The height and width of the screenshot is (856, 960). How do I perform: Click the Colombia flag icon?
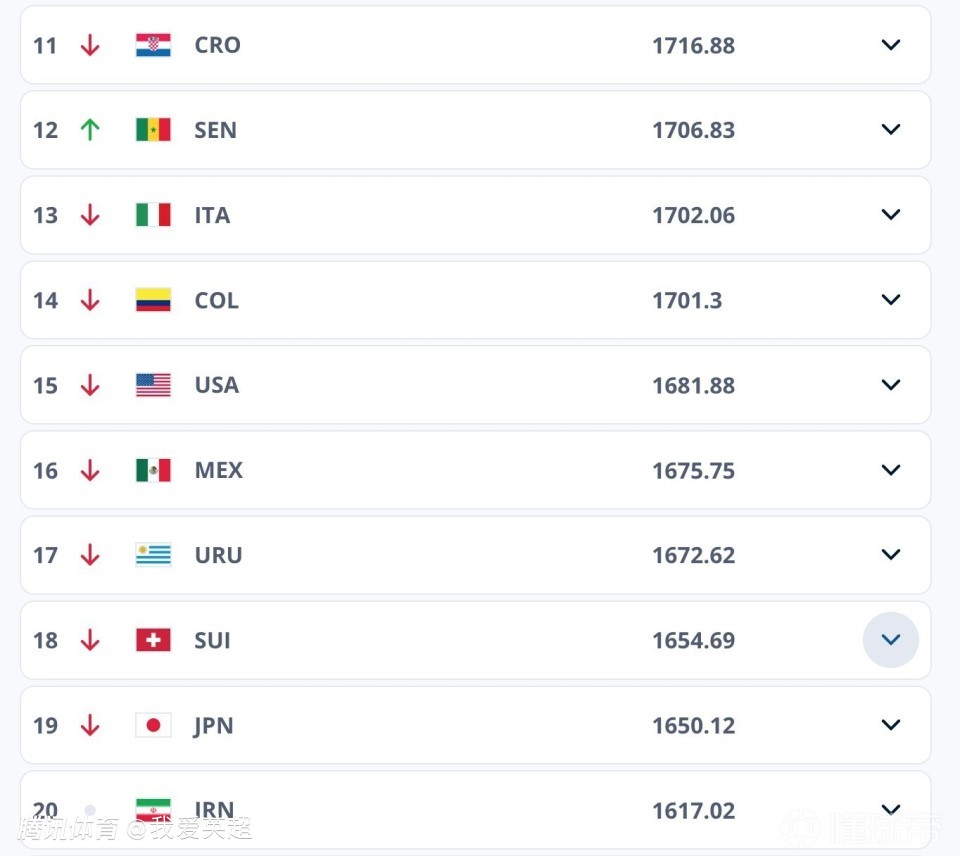point(153,300)
